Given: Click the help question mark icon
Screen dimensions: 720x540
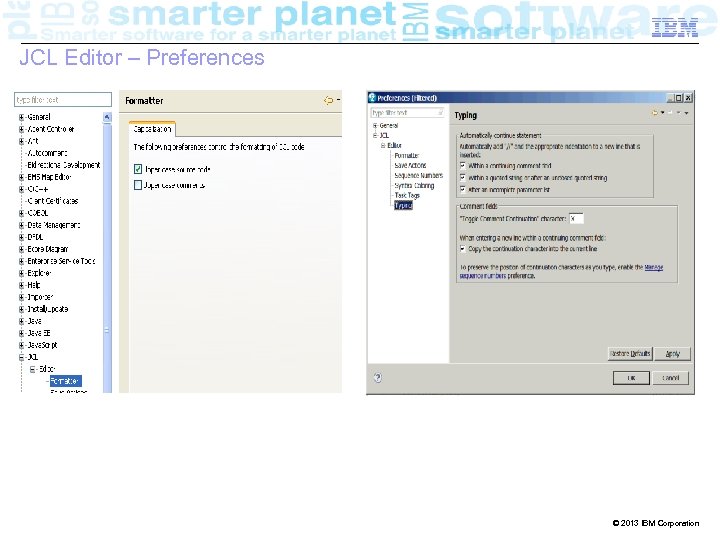Looking at the screenshot, I should pos(377,377).
